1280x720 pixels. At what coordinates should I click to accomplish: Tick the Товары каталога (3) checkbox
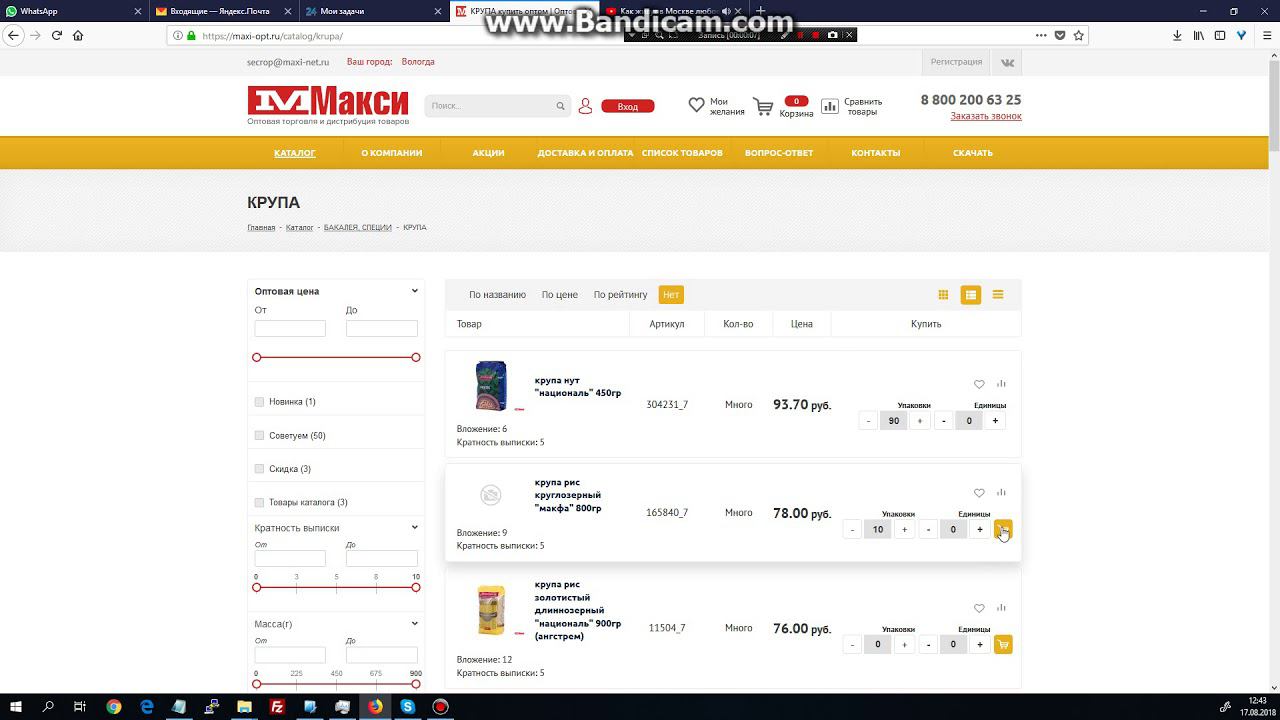click(x=259, y=503)
